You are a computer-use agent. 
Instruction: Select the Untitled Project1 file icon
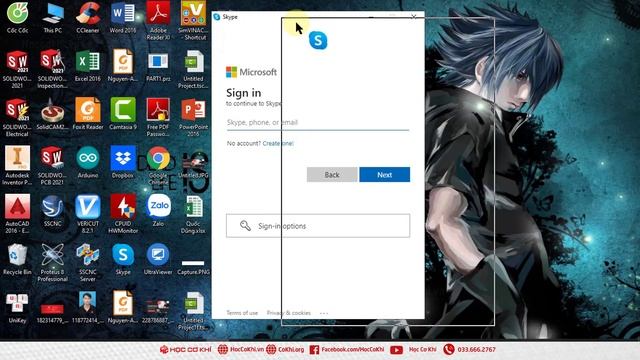[x=193, y=304]
